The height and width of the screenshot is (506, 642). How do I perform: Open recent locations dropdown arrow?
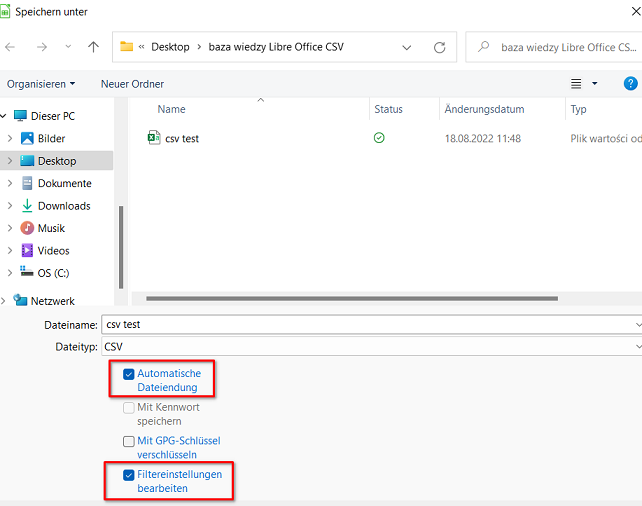click(x=68, y=47)
